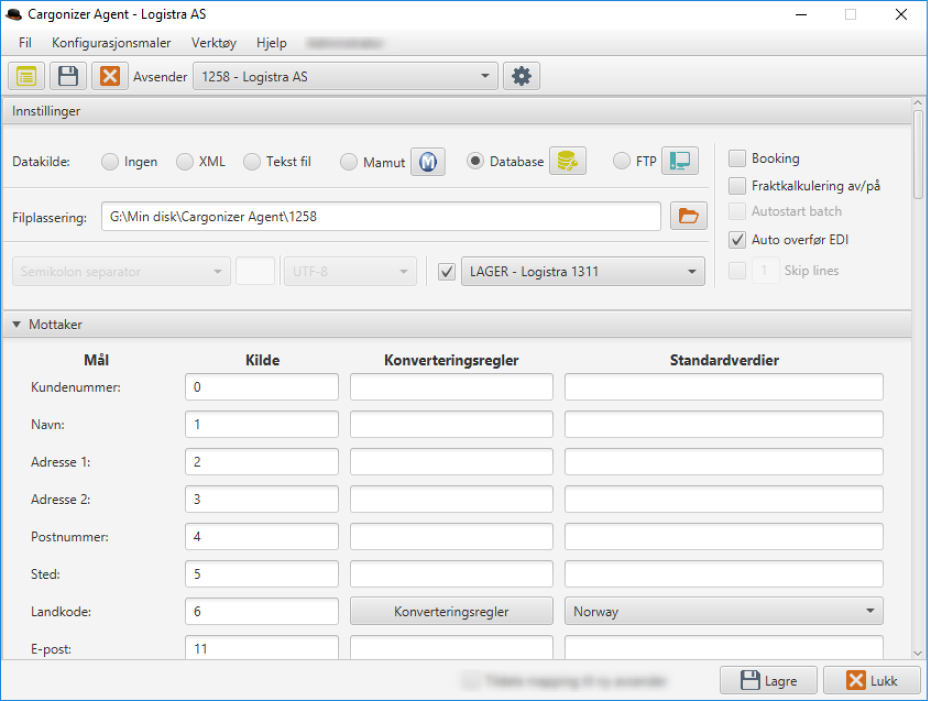Viewport: 928px width, 701px height.
Task: Click Postnummer Kilde field
Action: coord(262,536)
